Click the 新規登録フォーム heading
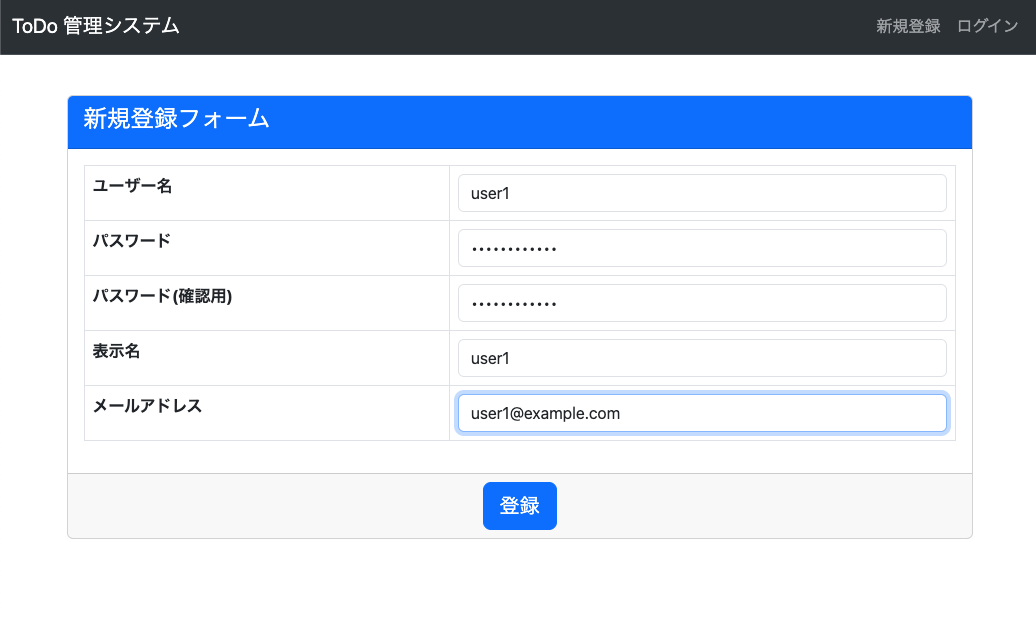 coord(176,119)
